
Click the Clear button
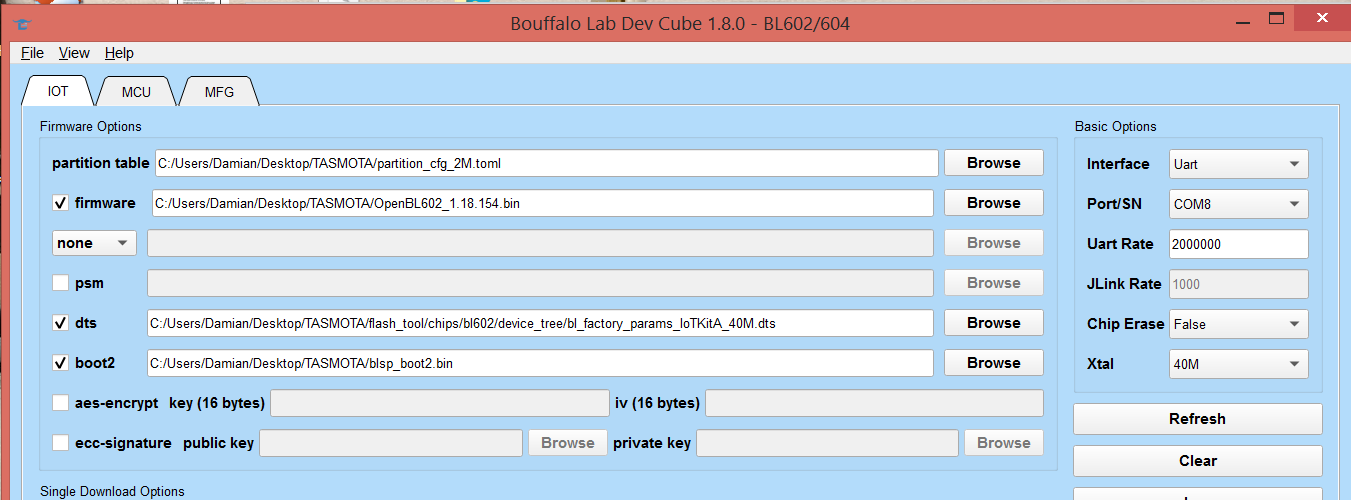click(1197, 461)
